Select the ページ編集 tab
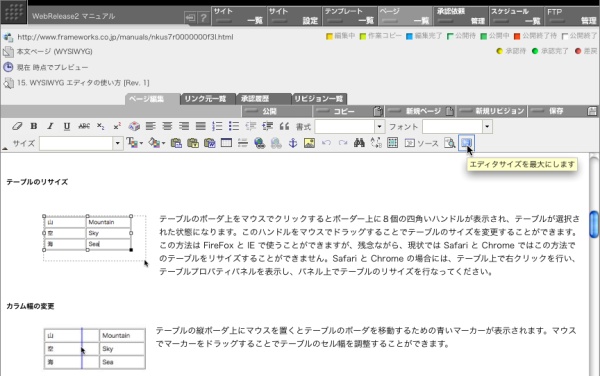This screenshot has width=600, height=376. point(152,99)
